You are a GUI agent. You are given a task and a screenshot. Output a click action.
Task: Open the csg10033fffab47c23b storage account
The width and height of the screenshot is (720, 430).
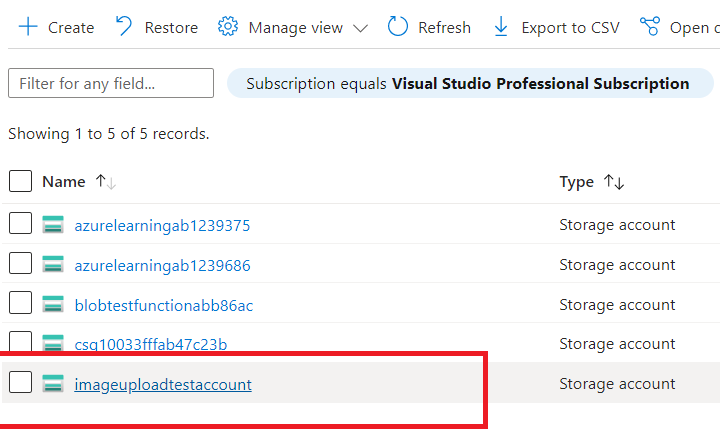click(x=151, y=344)
